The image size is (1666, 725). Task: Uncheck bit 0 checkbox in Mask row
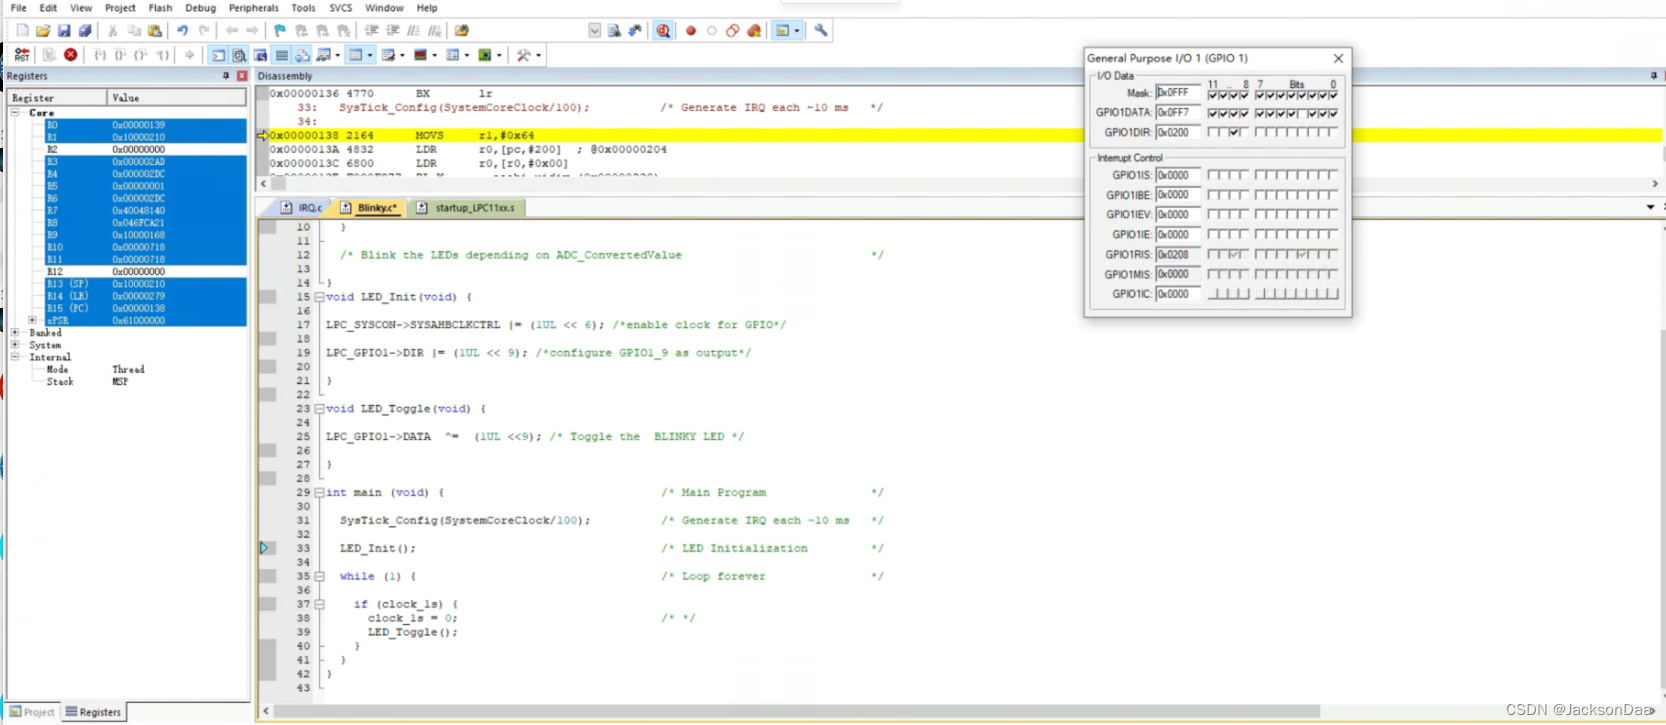(x=1334, y=95)
